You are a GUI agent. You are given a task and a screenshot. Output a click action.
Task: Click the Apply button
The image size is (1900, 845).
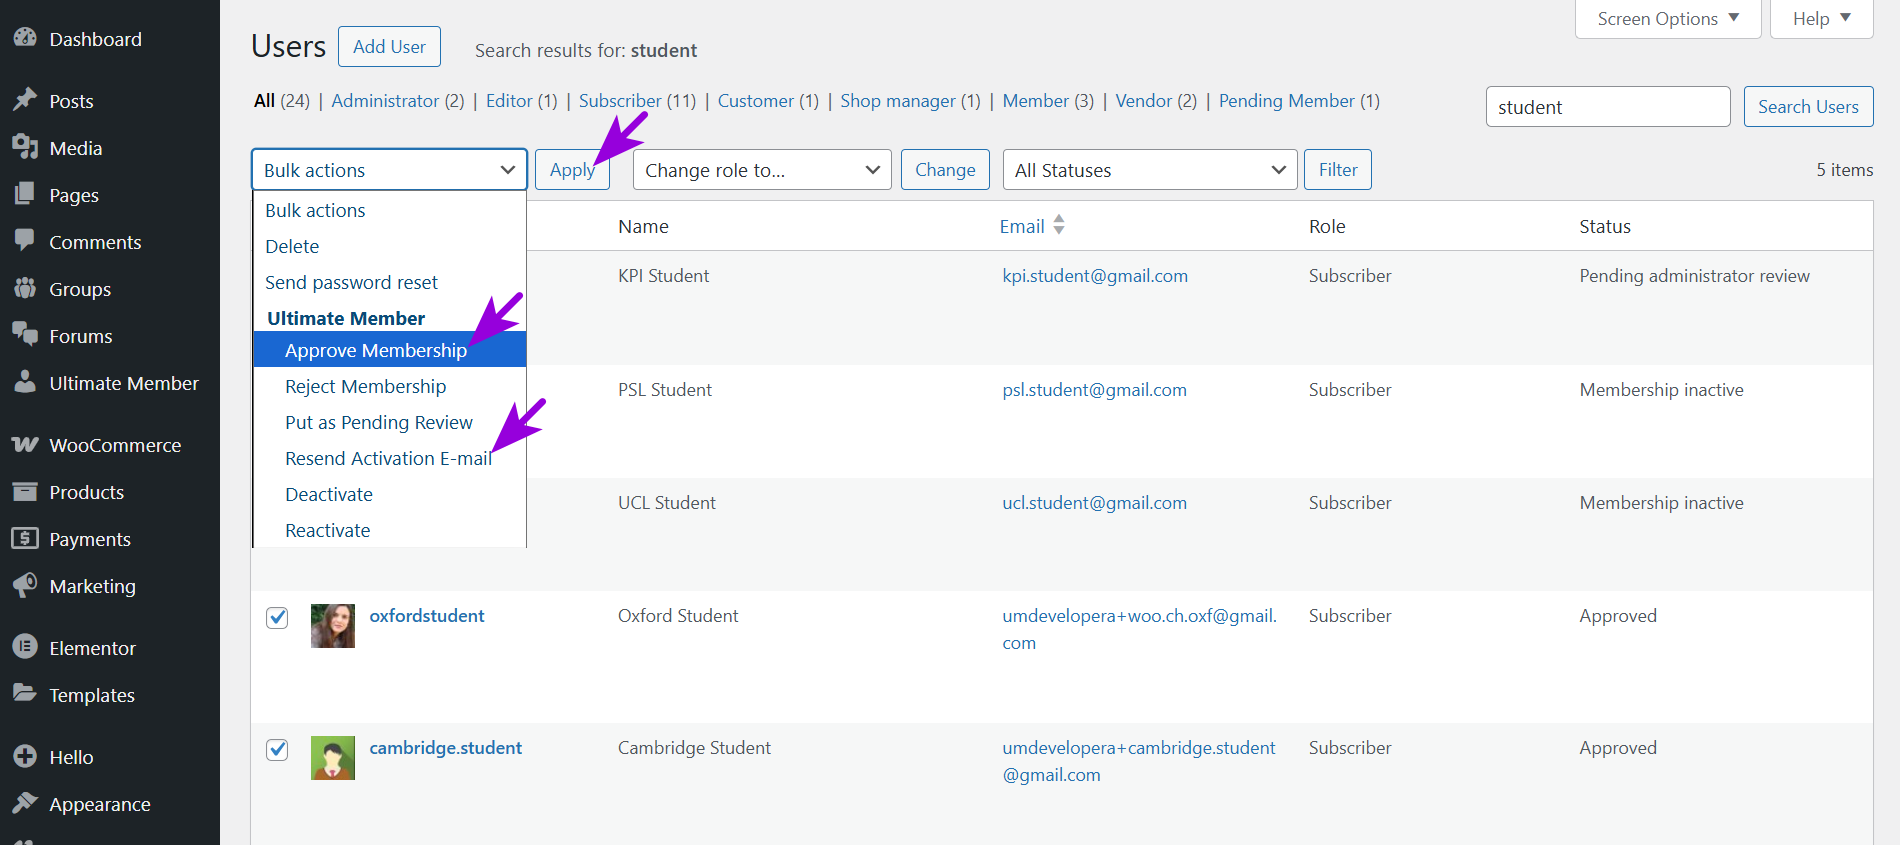coord(572,170)
